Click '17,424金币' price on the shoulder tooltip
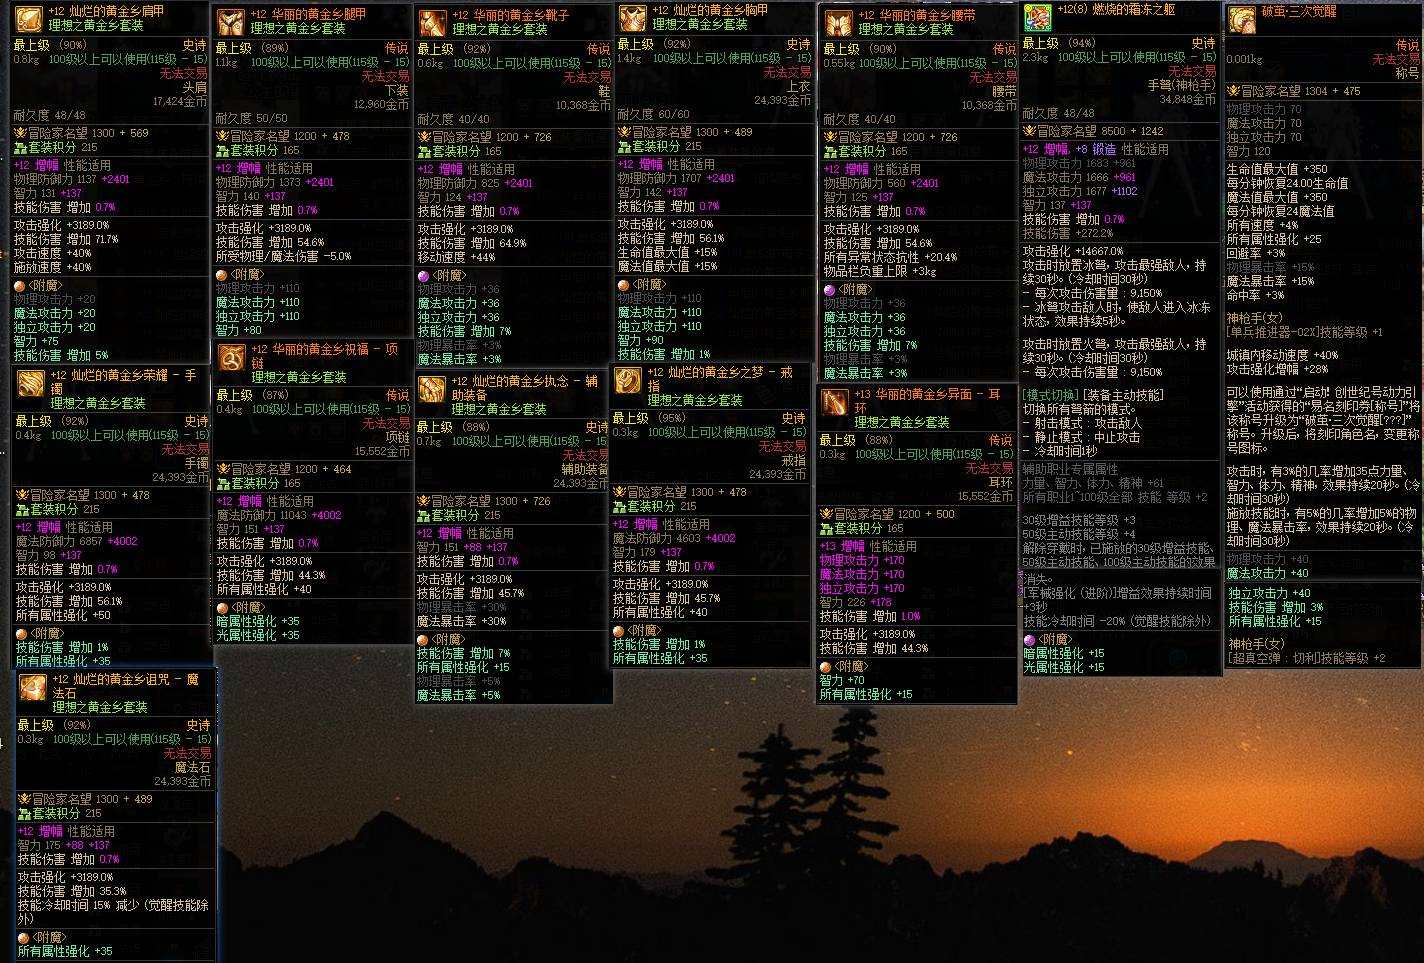This screenshot has height=963, width=1424. coord(180,101)
